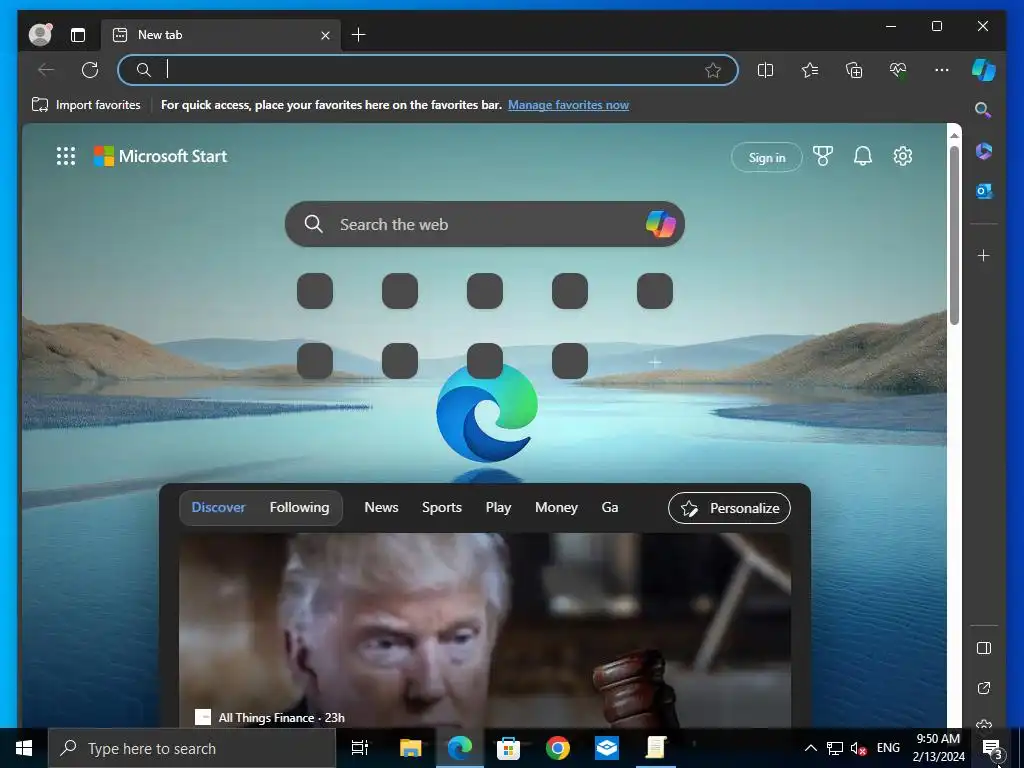The width and height of the screenshot is (1024, 768).
Task: Open the Edge profile avatar
Action: [x=40, y=35]
